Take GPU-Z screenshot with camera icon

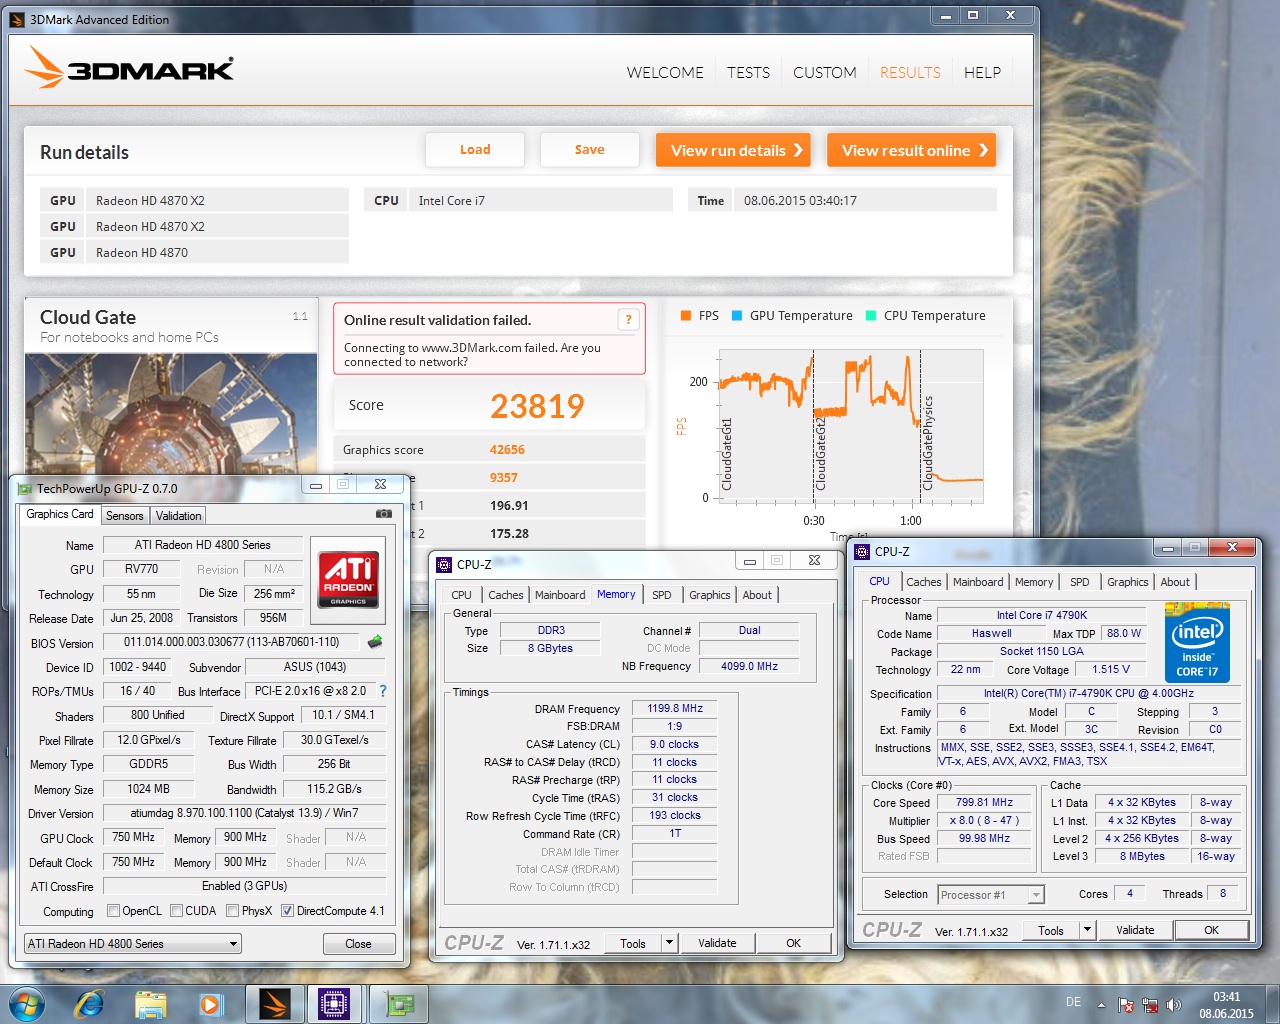pos(384,514)
